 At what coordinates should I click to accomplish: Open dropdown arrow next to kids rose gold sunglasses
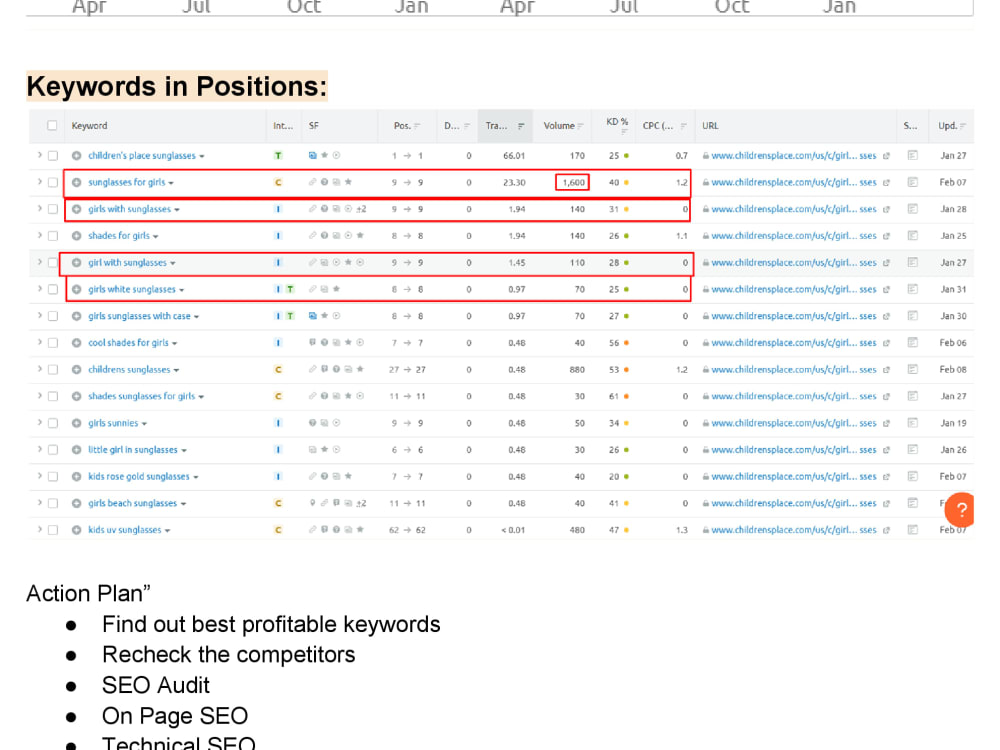[196, 478]
